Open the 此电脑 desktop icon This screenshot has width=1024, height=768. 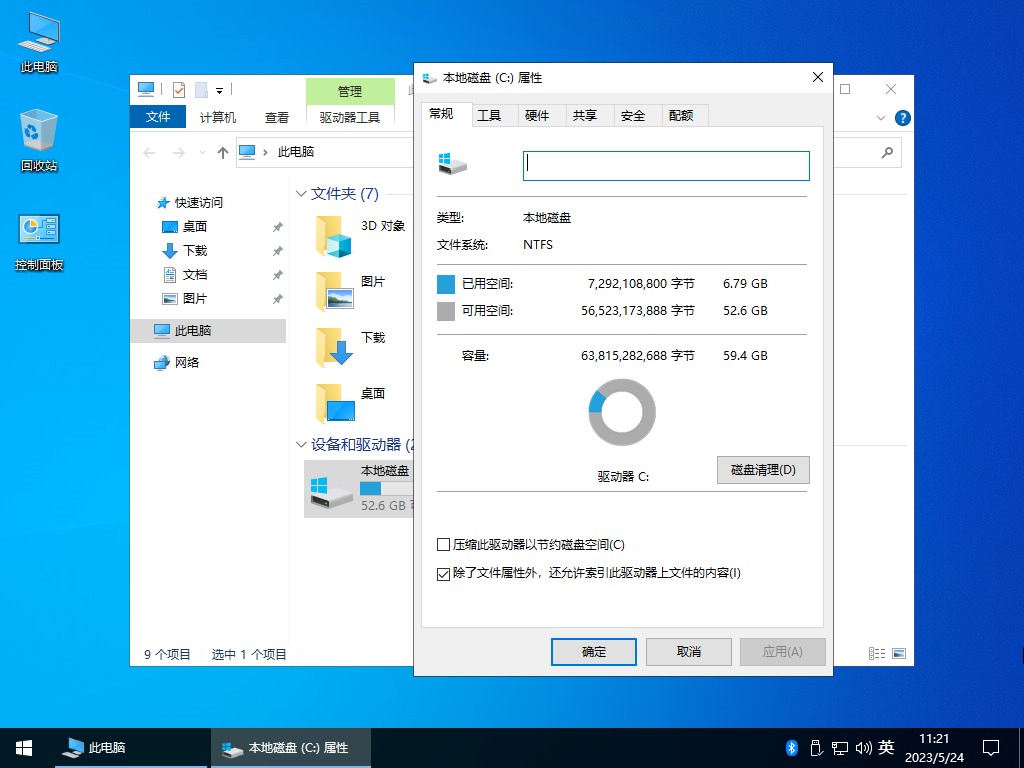click(39, 42)
